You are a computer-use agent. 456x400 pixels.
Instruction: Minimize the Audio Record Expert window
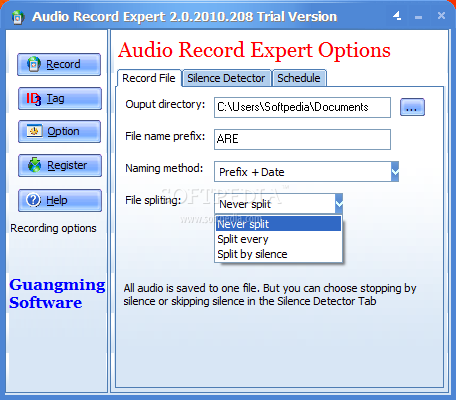(x=419, y=17)
